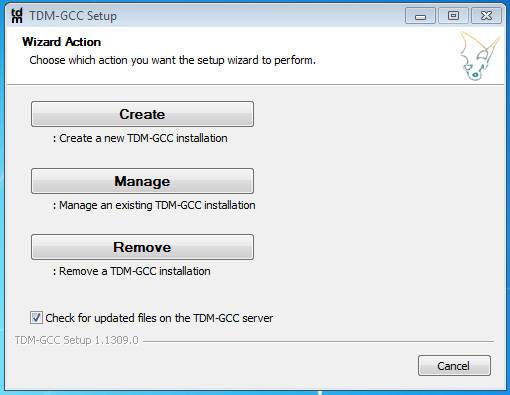
Task: Click the 'Wizard Action' heading
Action: (x=61, y=42)
